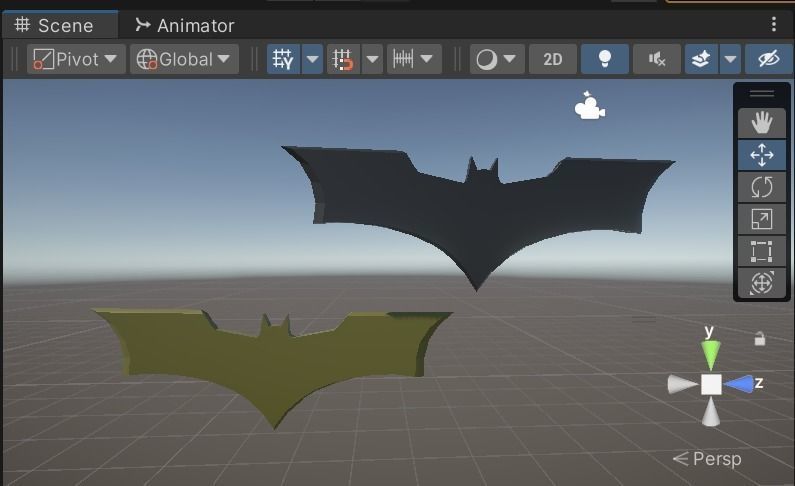This screenshot has height=486, width=795.
Task: Select the Scale tool
Action: [762, 219]
